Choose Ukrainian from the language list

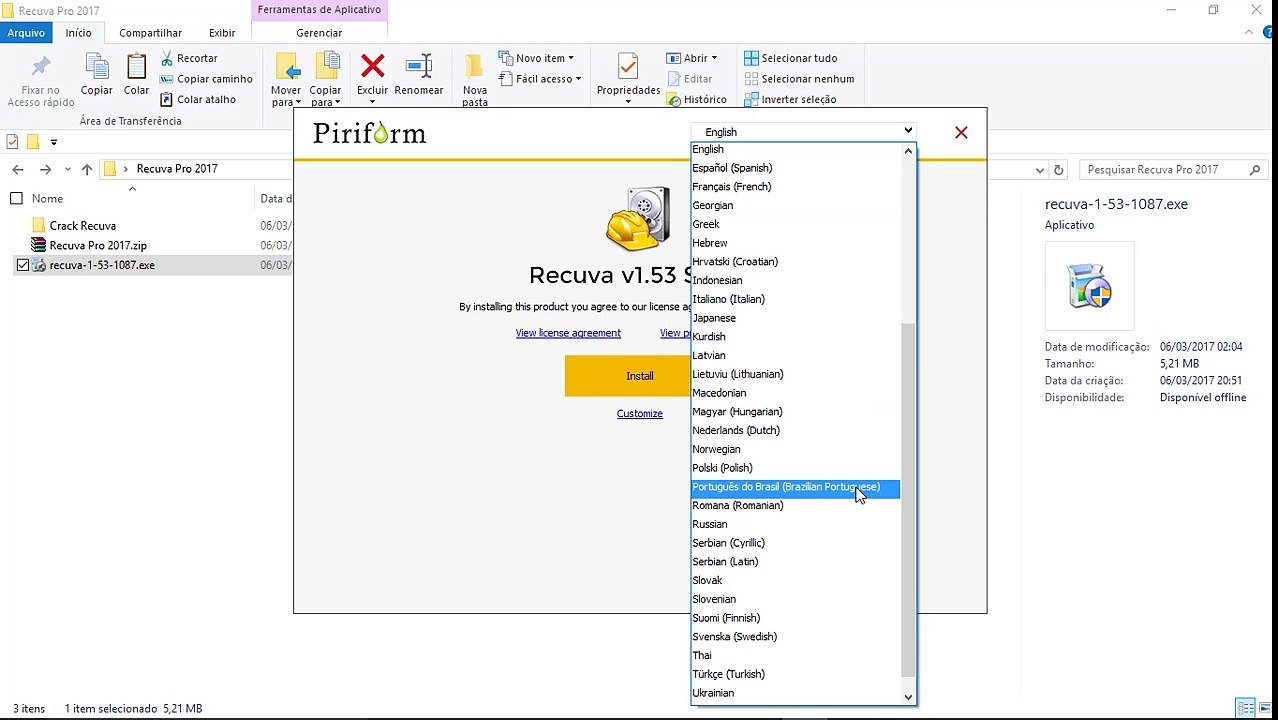click(x=713, y=693)
